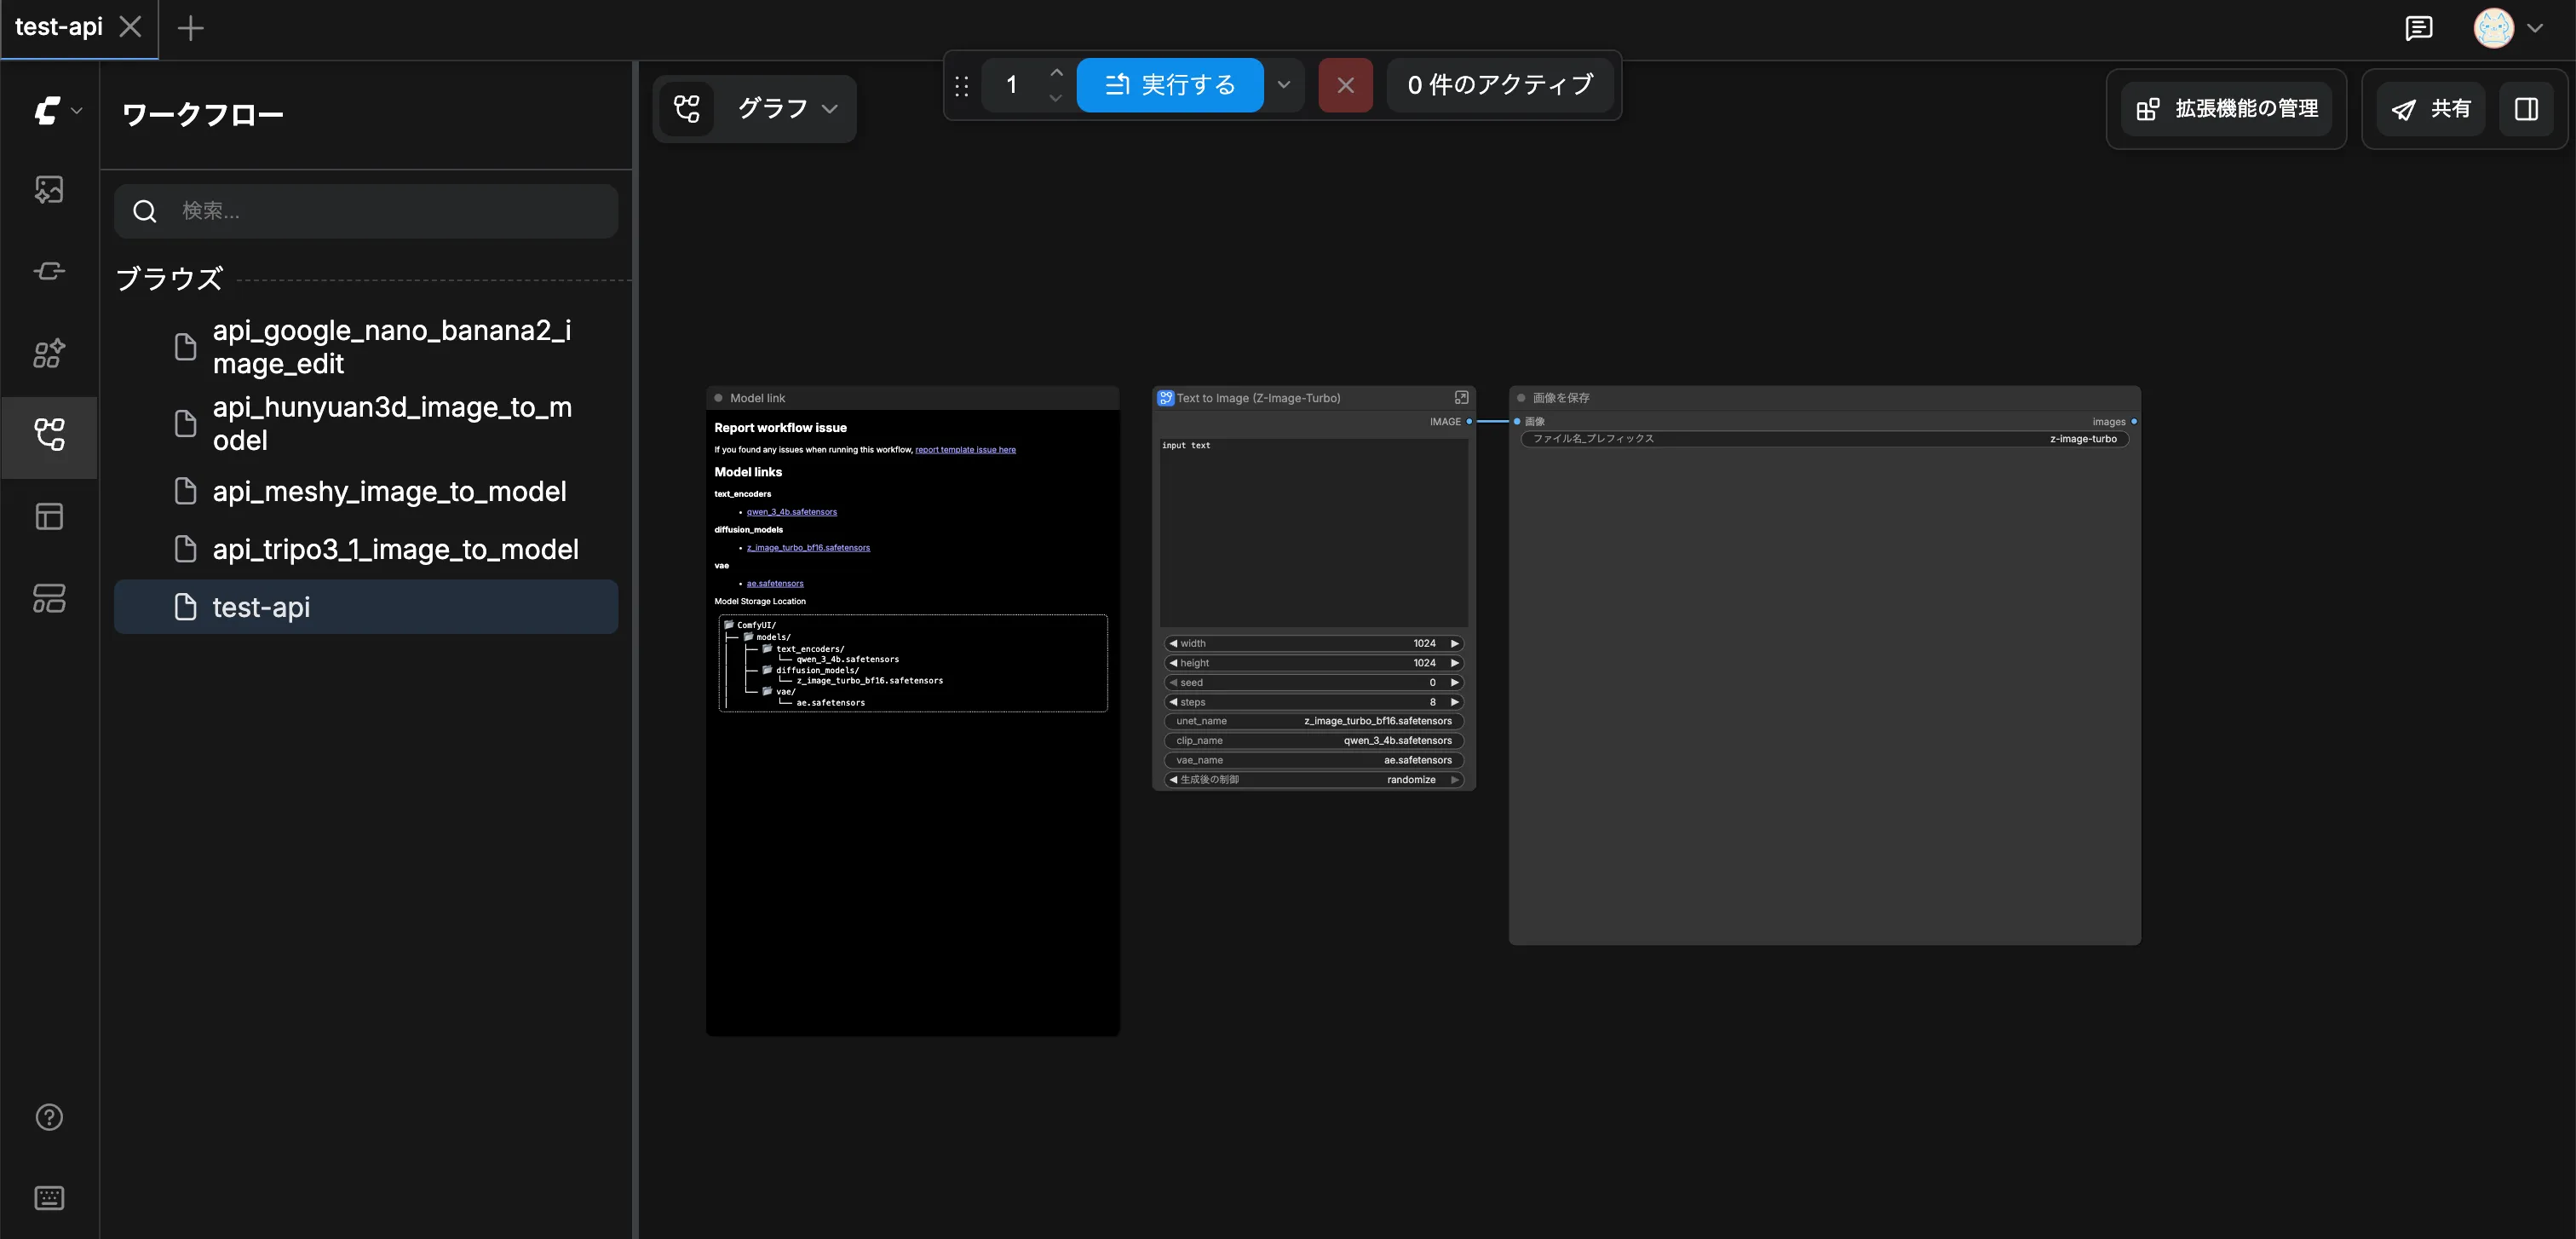Open the stacked-panels icon above help icon
This screenshot has height=1239, width=2576.
tap(49, 599)
